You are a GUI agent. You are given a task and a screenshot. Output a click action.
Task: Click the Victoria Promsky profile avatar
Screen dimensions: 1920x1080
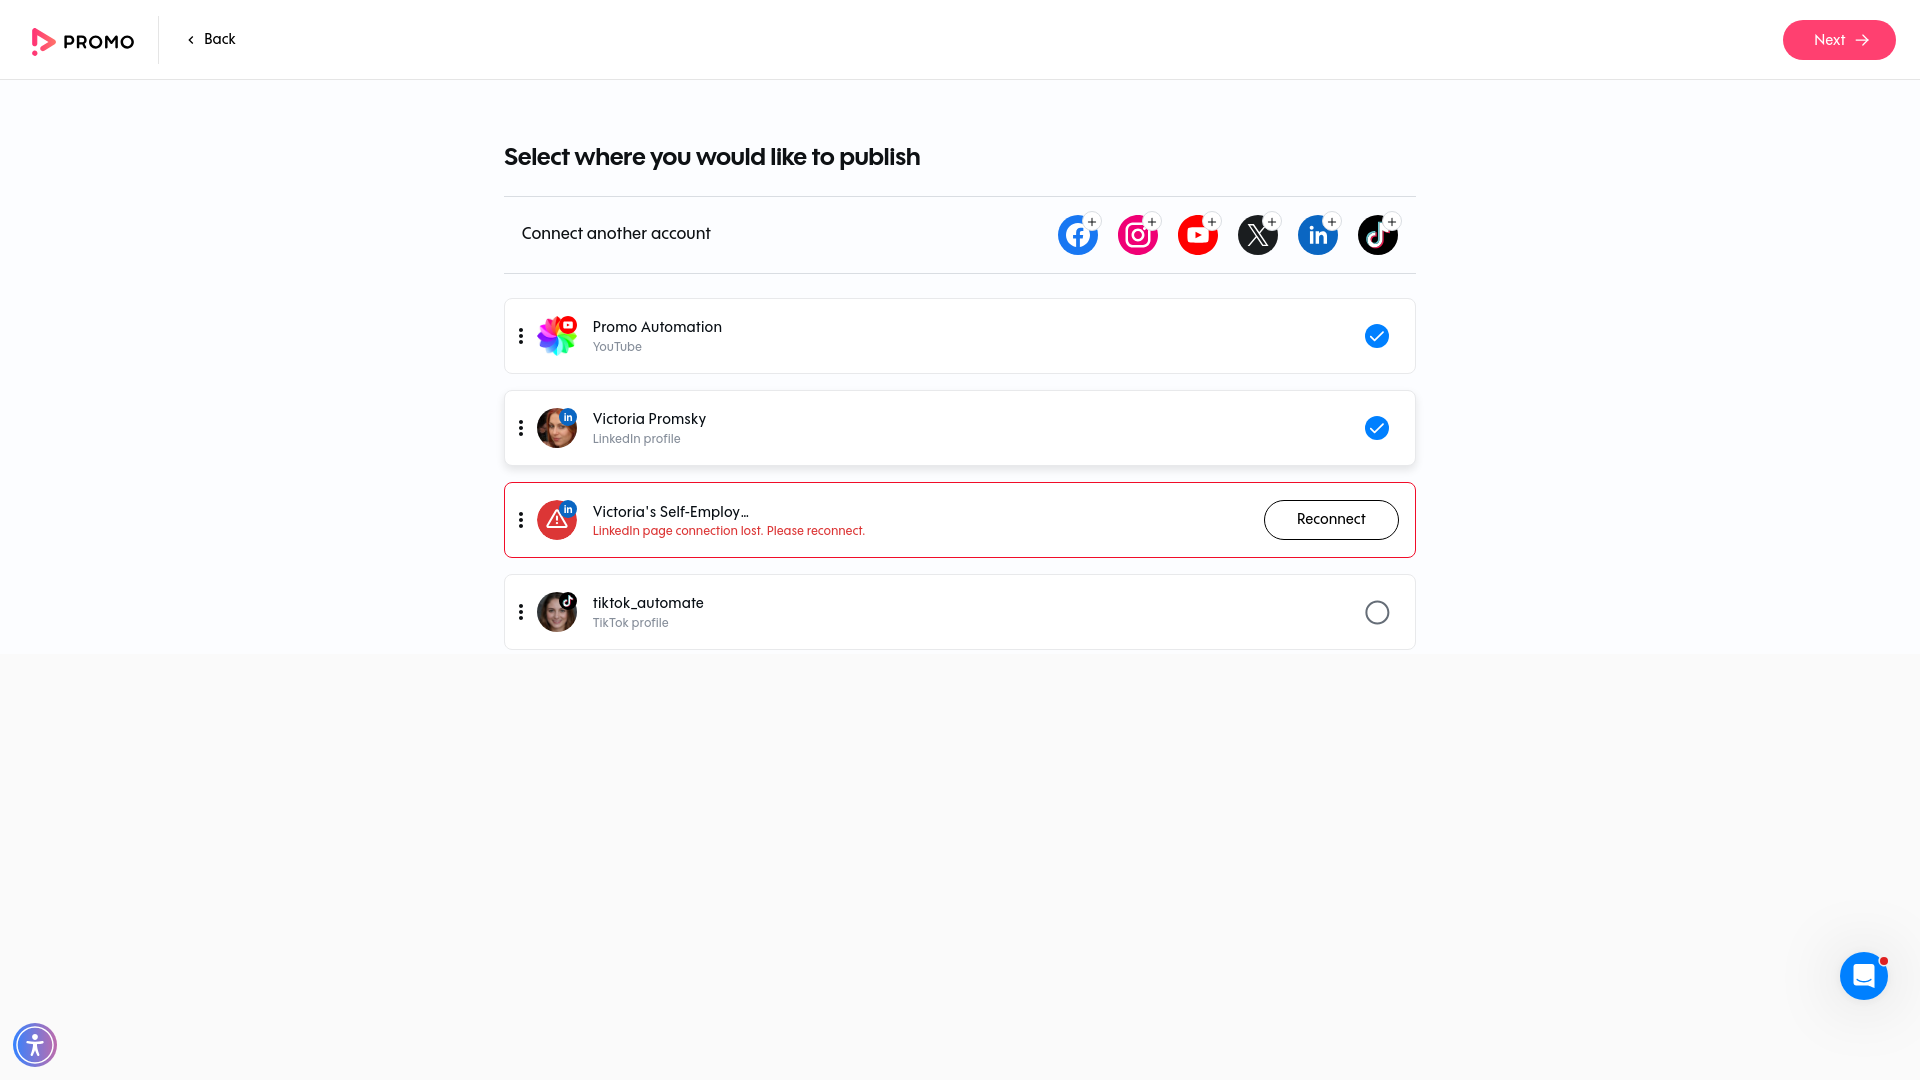click(557, 428)
